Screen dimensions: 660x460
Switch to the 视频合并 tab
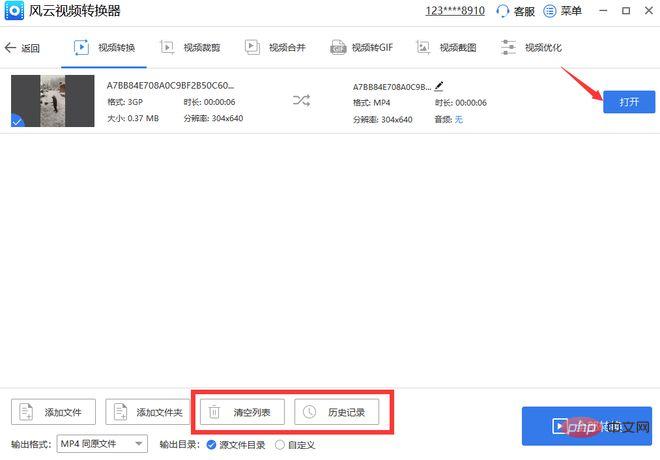(275, 48)
